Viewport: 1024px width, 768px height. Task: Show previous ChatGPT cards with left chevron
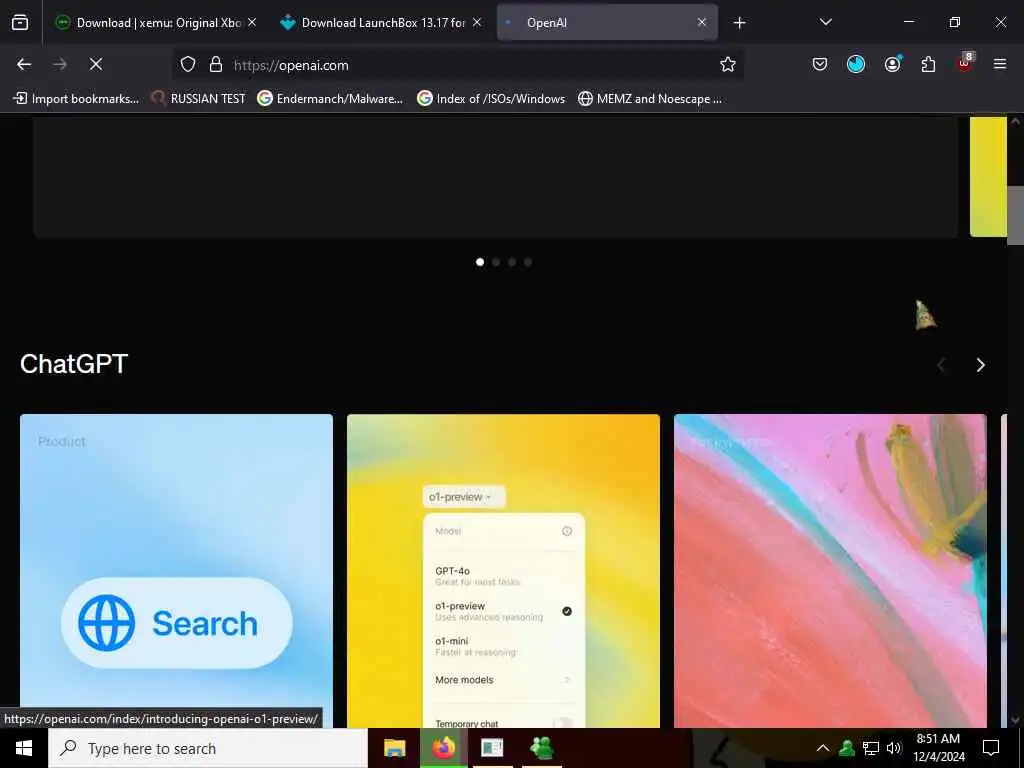click(x=941, y=365)
